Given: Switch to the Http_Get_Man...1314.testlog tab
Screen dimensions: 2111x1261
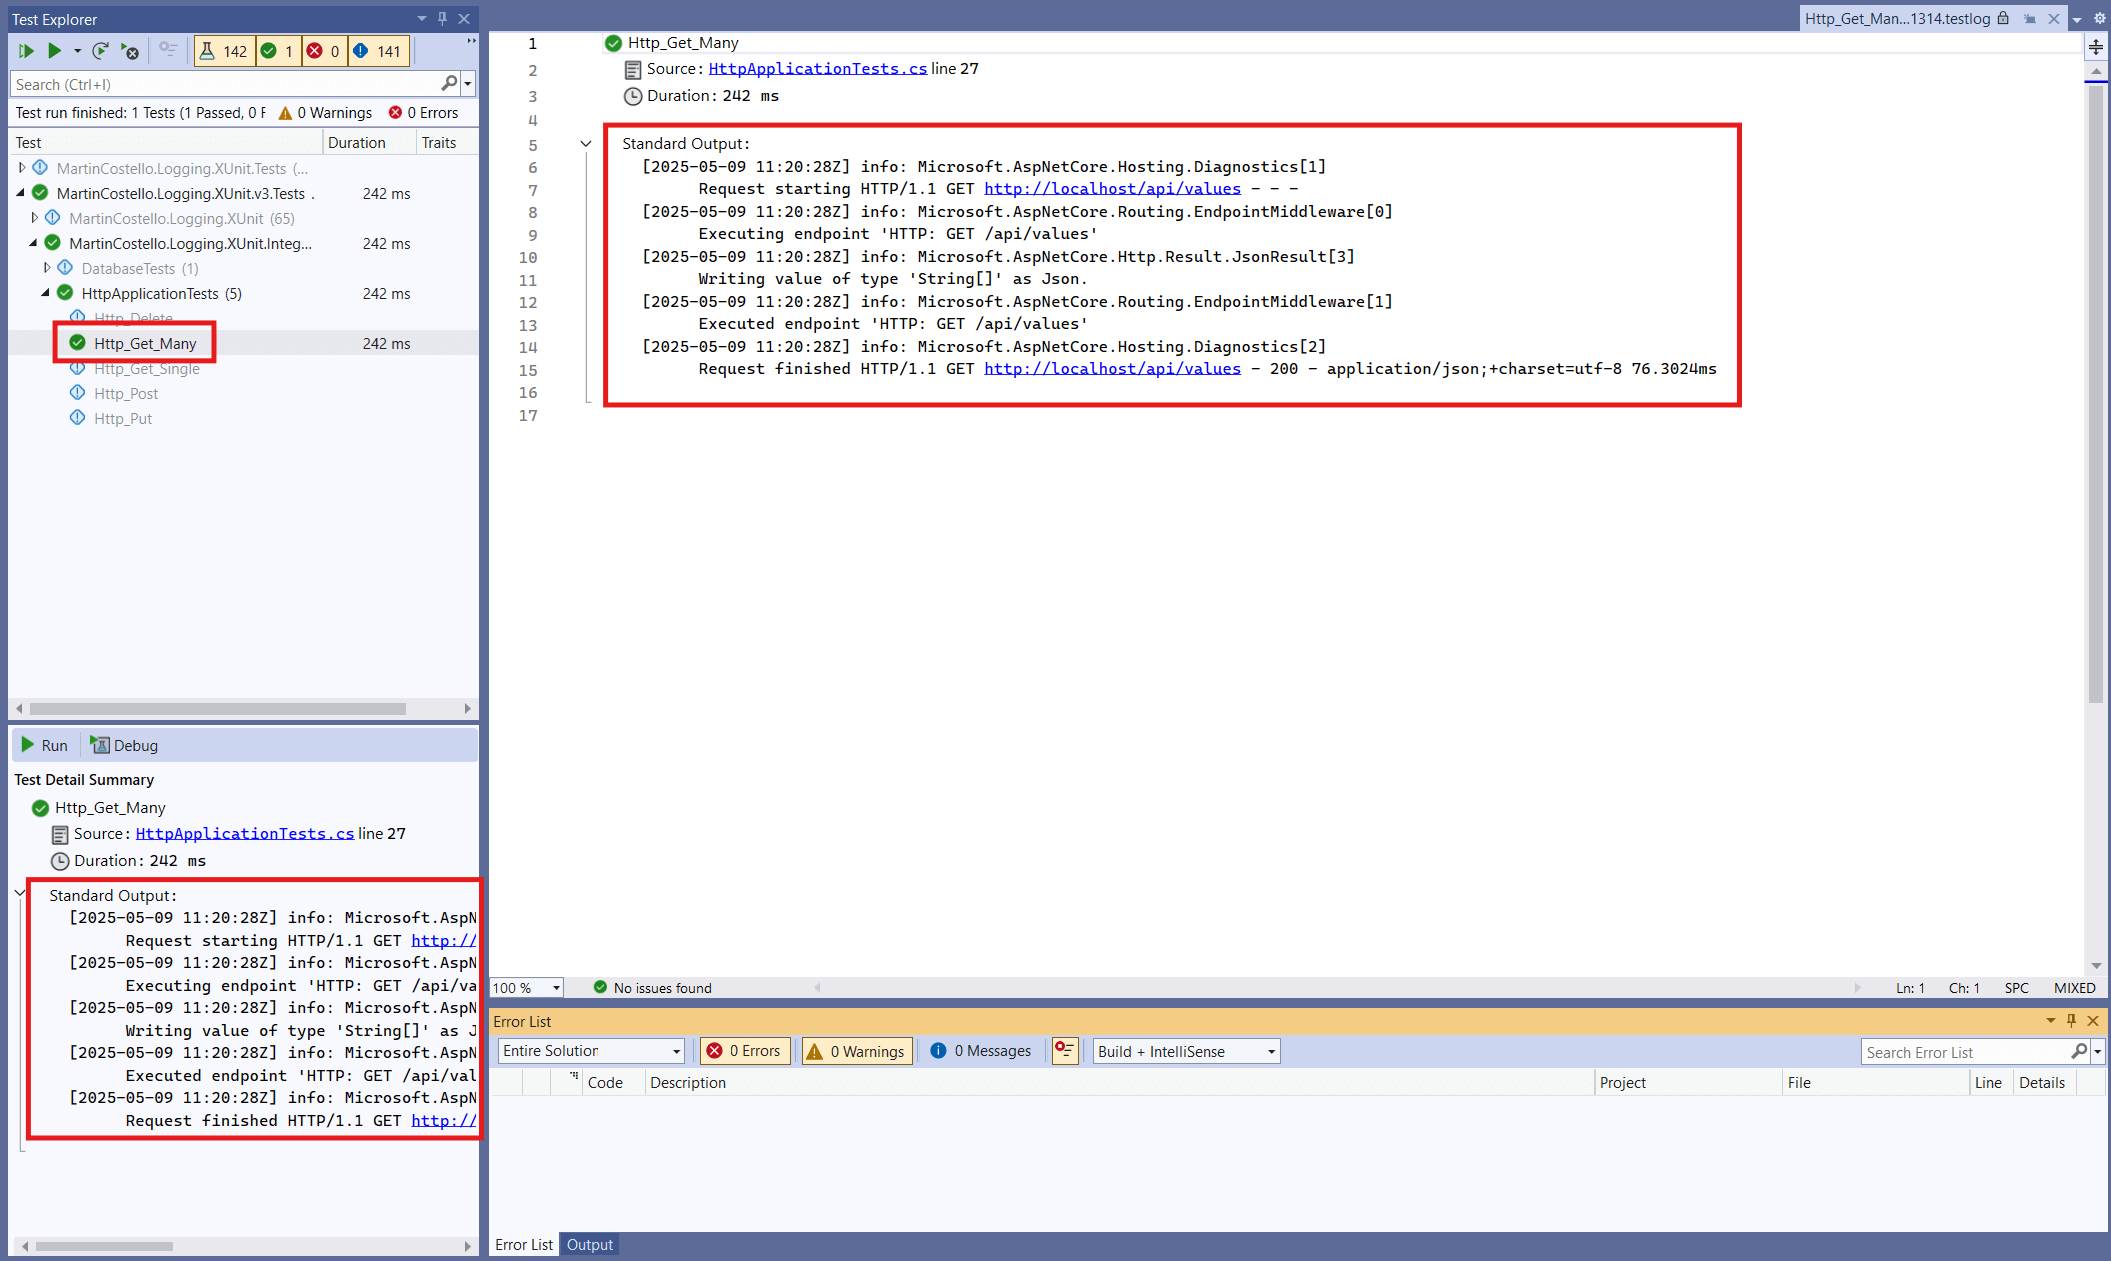Looking at the screenshot, I should (x=1897, y=18).
